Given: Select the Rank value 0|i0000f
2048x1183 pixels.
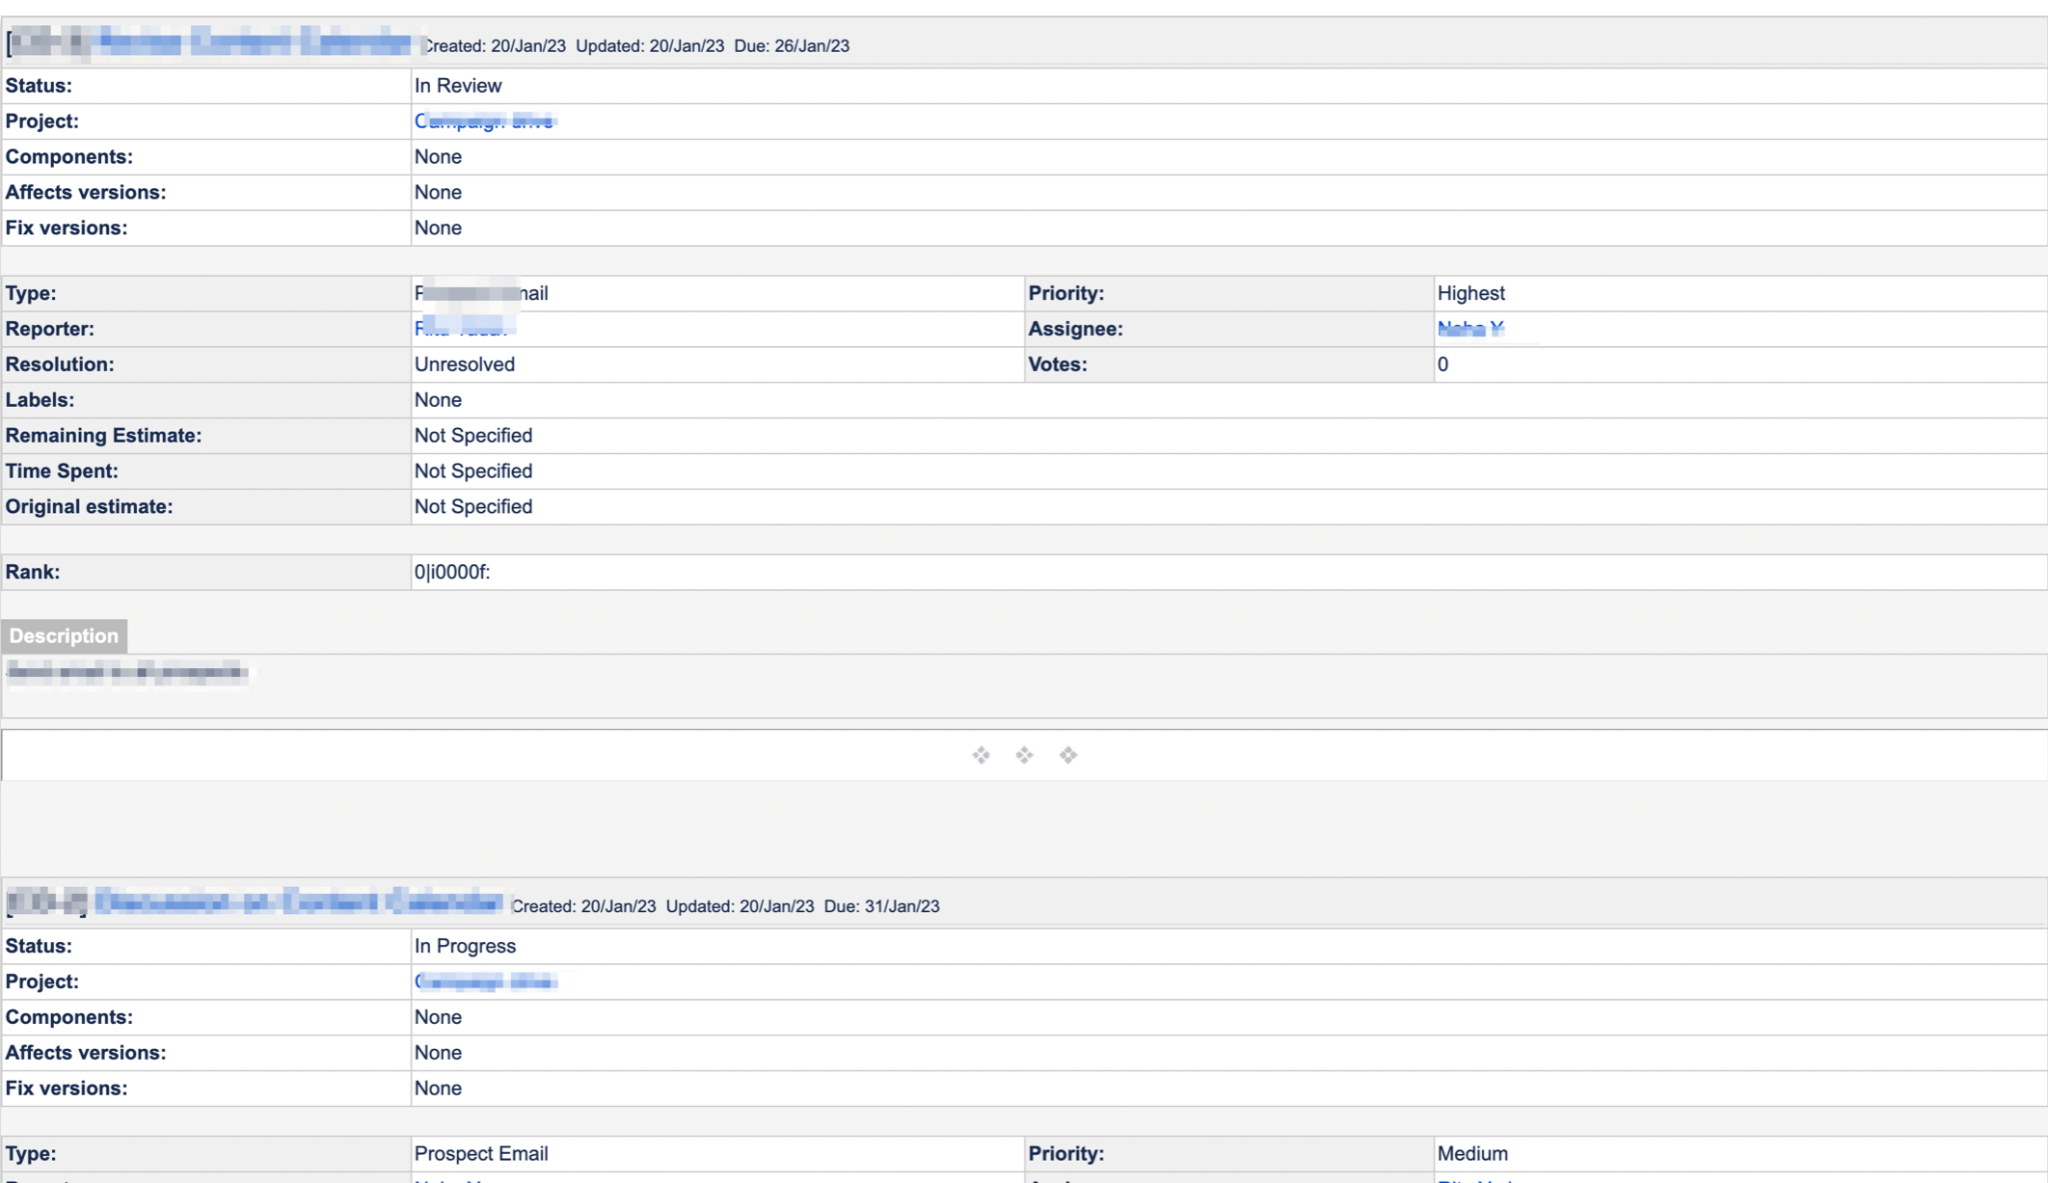Looking at the screenshot, I should click(x=450, y=571).
